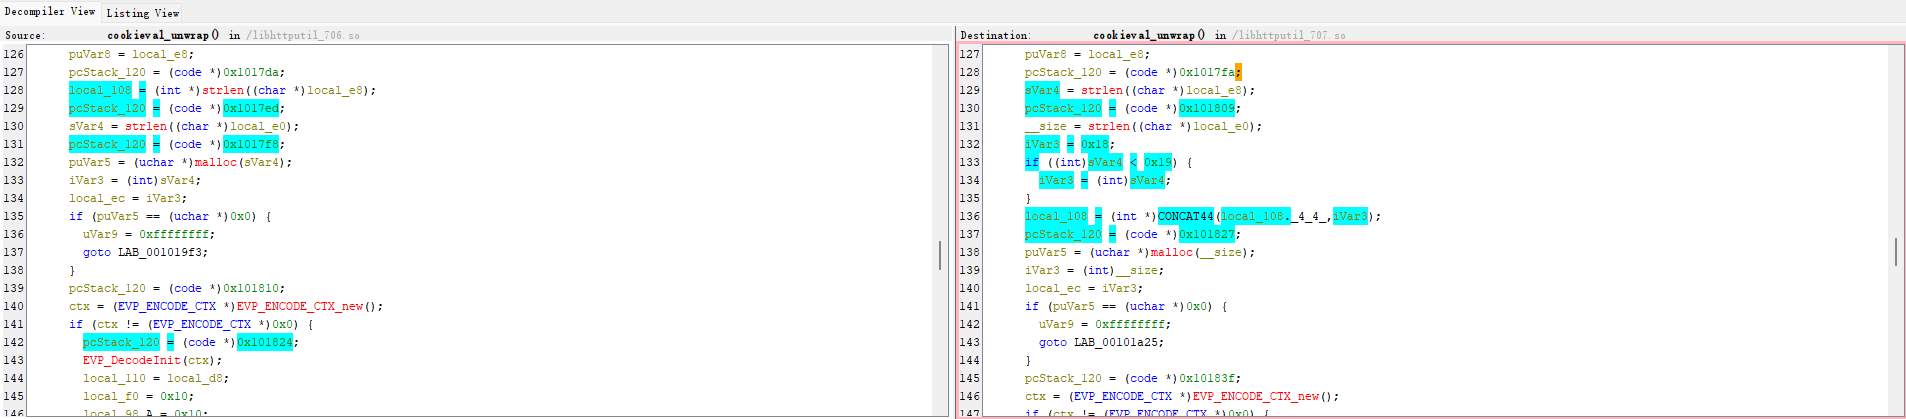
Task: Select highlighted address 0x101809 in destination
Action: (1207, 108)
